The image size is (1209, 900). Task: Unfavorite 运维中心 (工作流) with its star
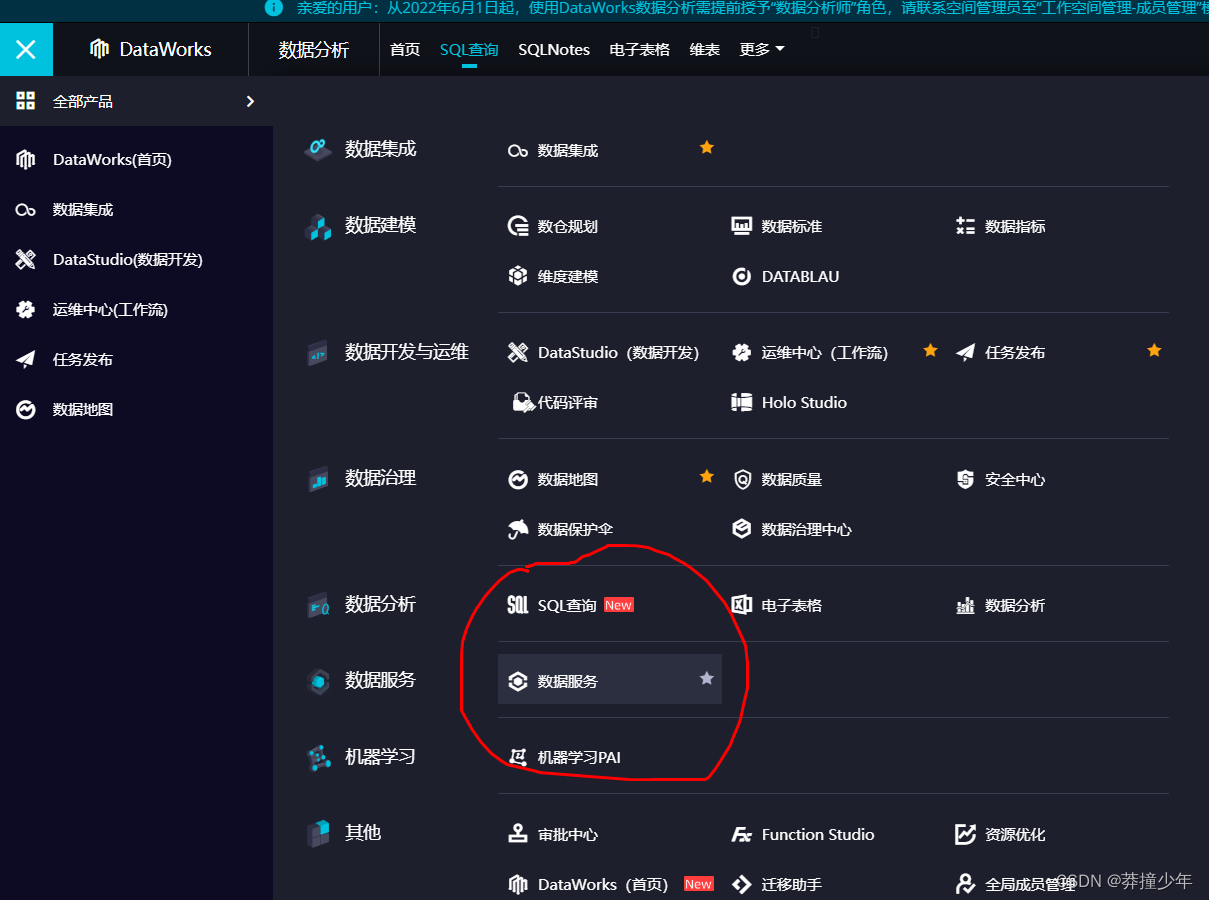(x=931, y=350)
